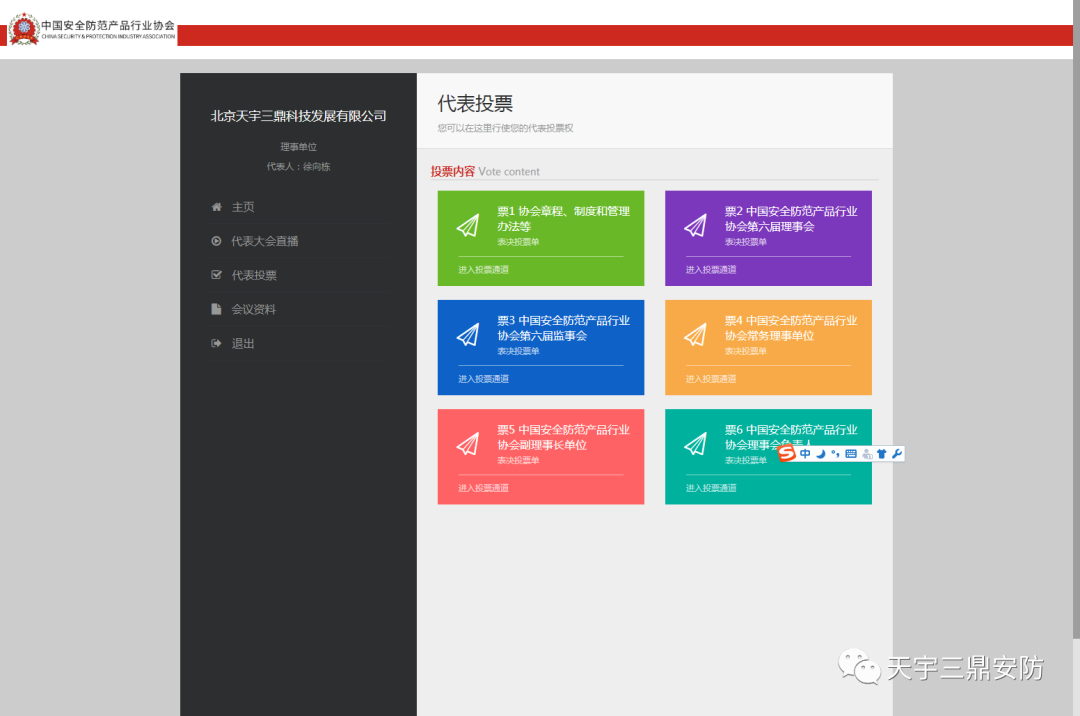The width and height of the screenshot is (1080, 716).
Task: Click the paper plane icon on red 票5 card
Action: tap(468, 444)
